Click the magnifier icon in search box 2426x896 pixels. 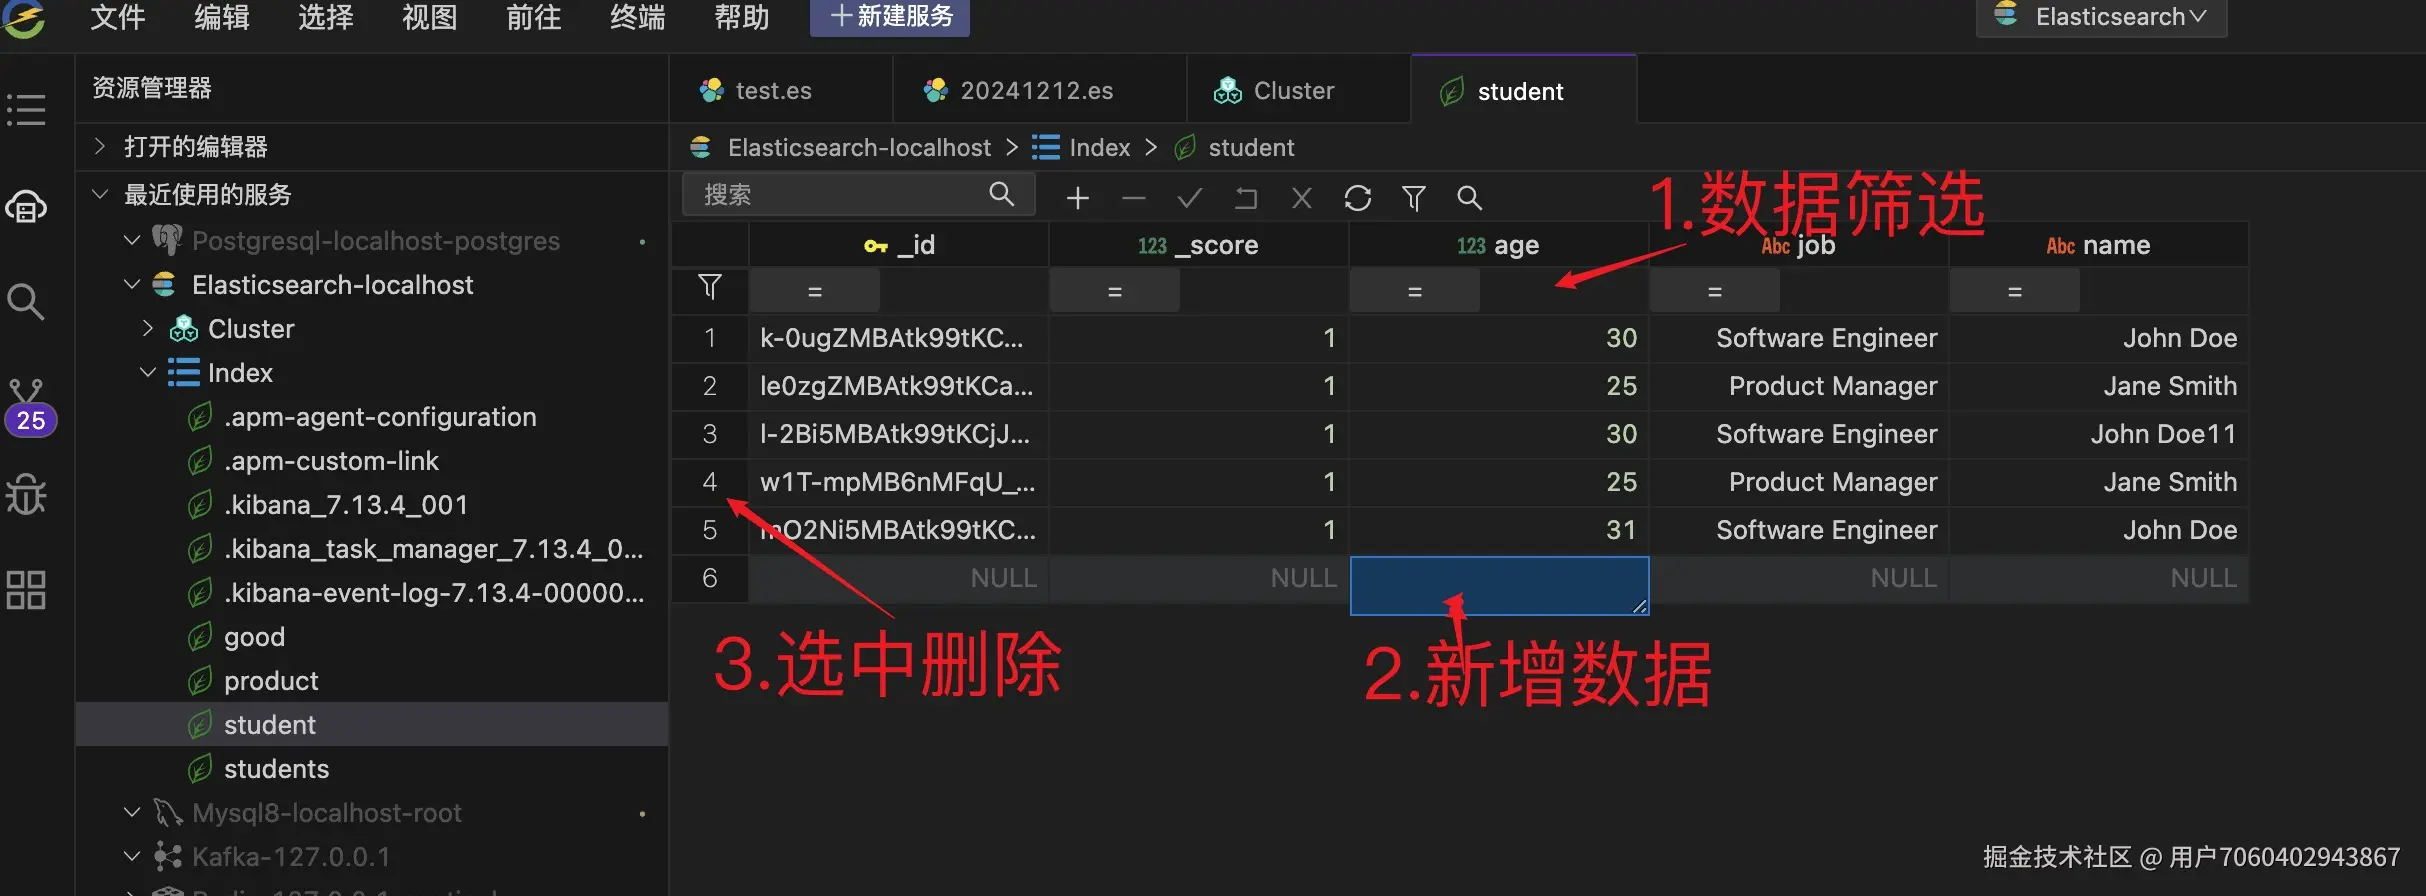[x=1001, y=193]
